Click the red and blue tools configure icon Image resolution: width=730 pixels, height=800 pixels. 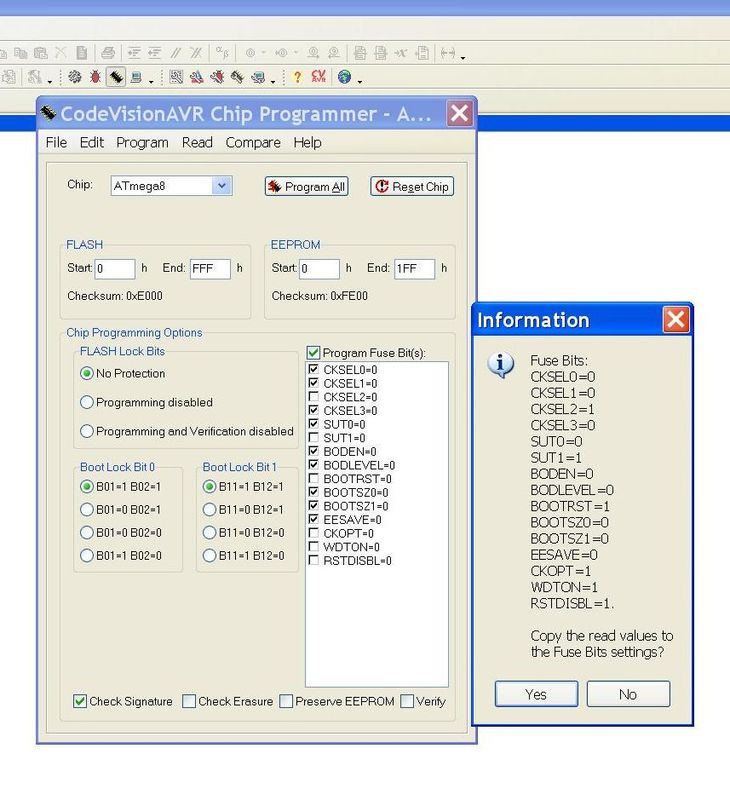(x=196, y=77)
